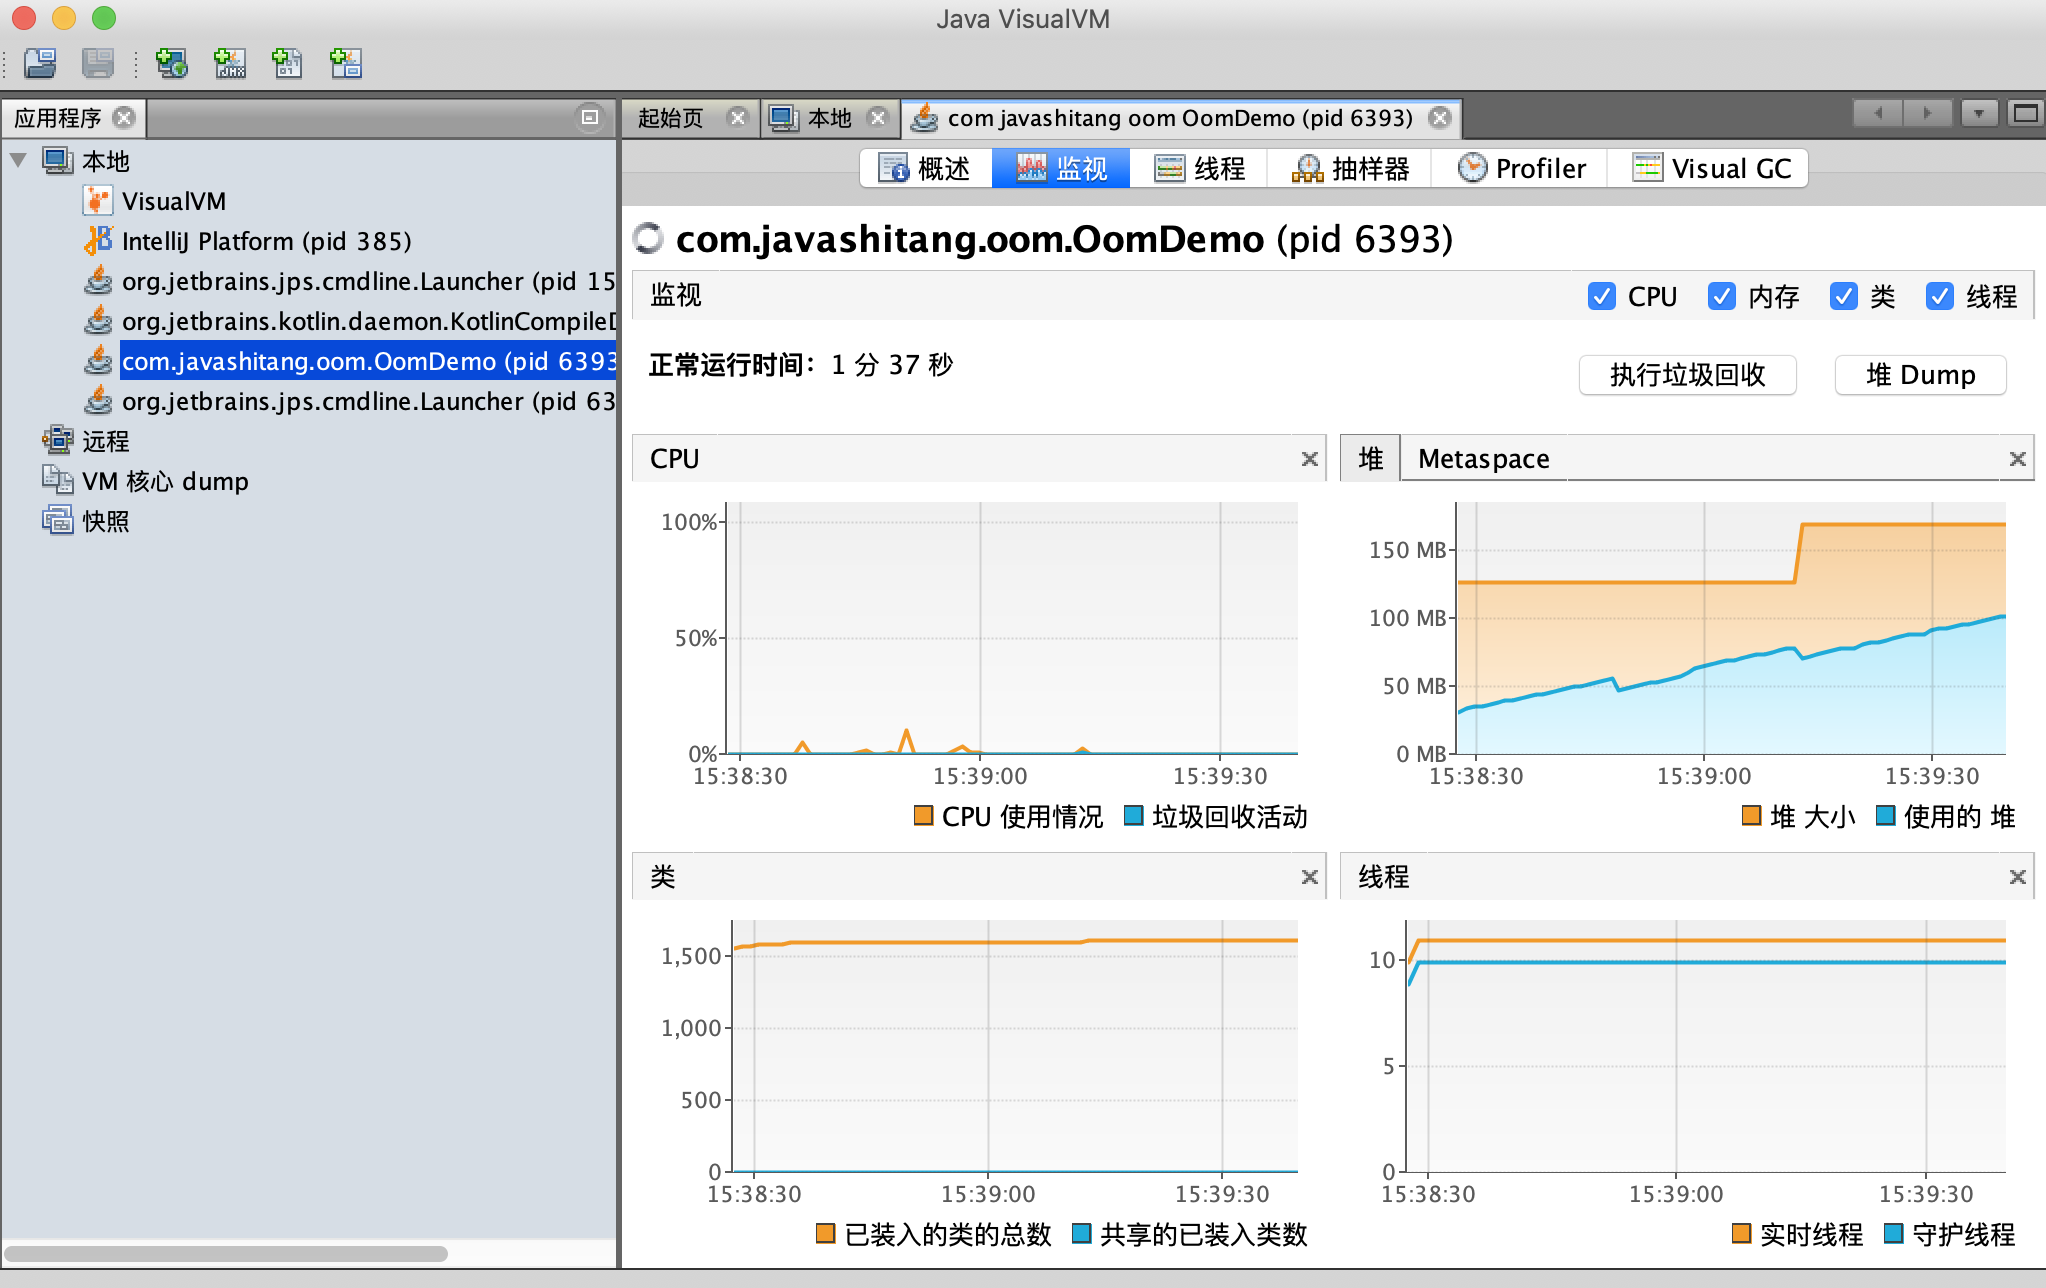Click Add JMX connection toolbar icon
Viewport: 2046px width, 1288px height.
click(x=230, y=63)
